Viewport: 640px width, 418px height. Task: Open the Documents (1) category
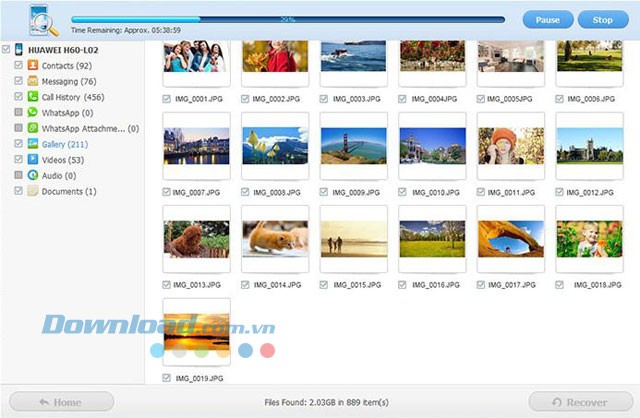(69, 191)
